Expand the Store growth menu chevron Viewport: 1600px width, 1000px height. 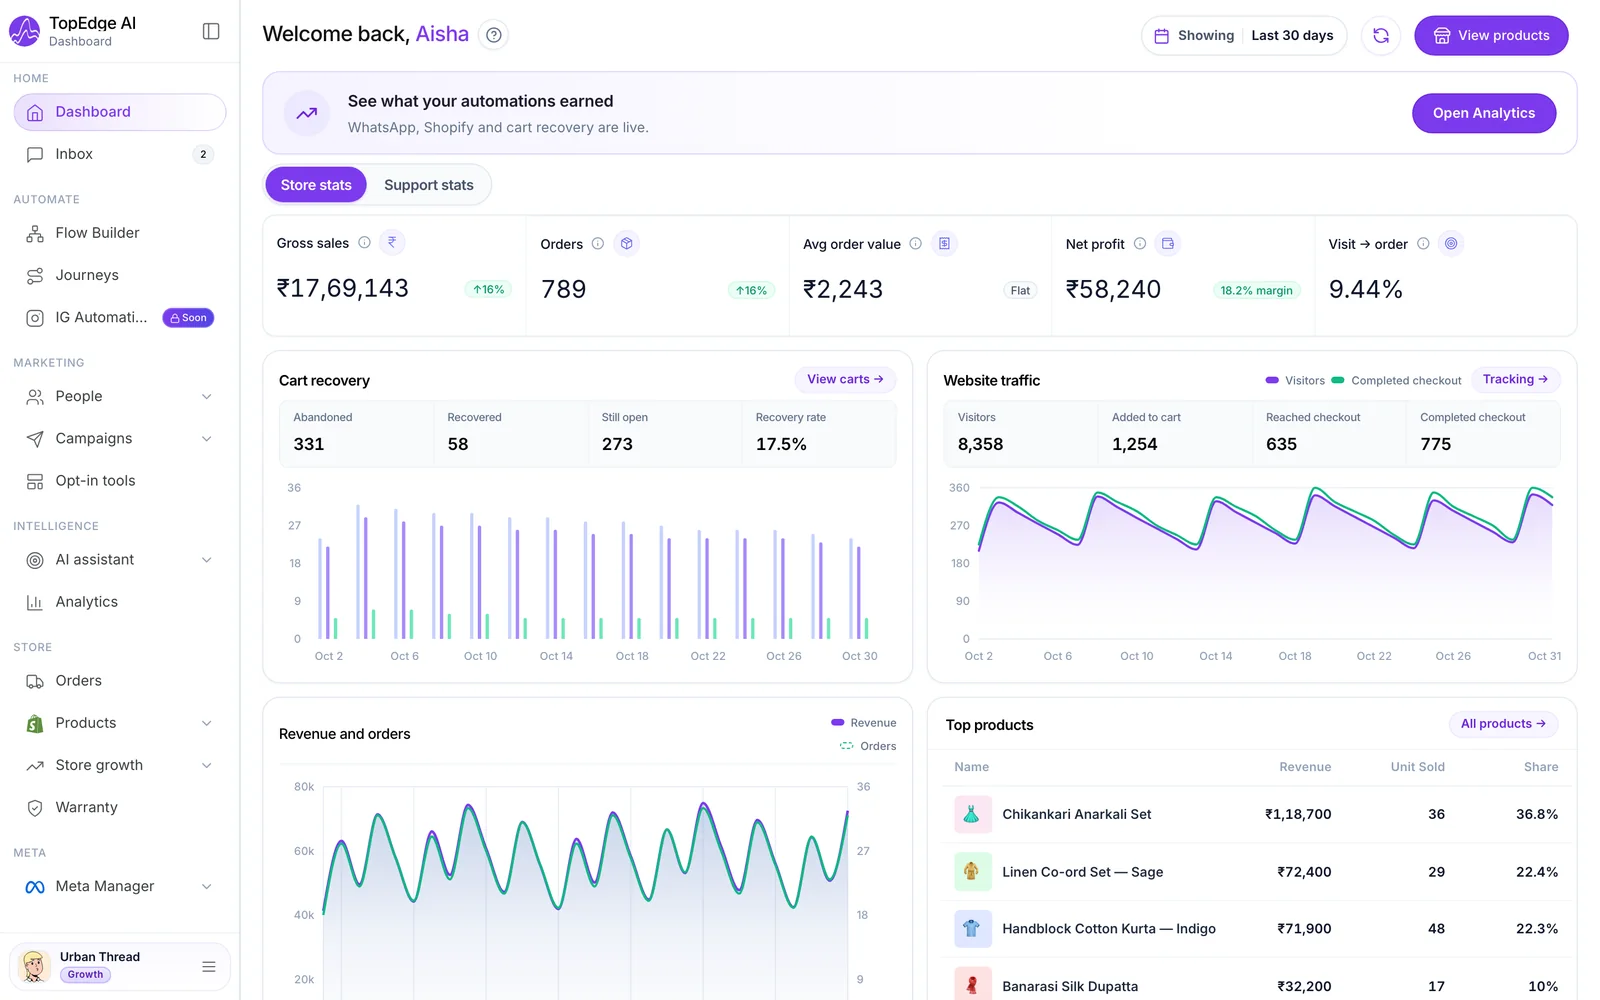click(x=207, y=766)
